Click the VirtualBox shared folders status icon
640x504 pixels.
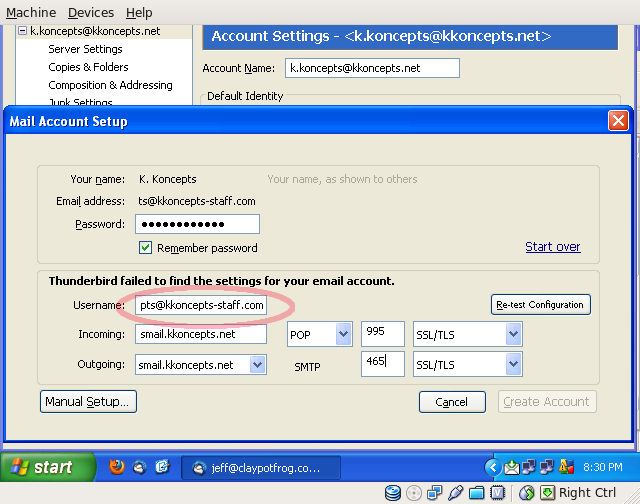pyautogui.click(x=476, y=493)
